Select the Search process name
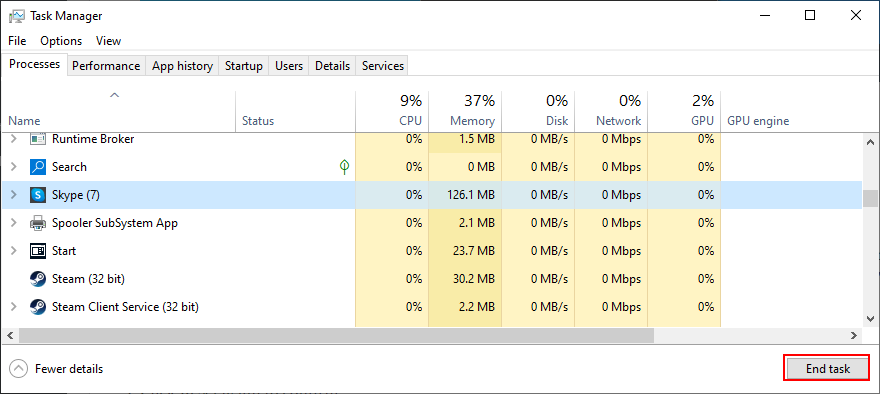Viewport: 880px width, 394px height. point(69,167)
